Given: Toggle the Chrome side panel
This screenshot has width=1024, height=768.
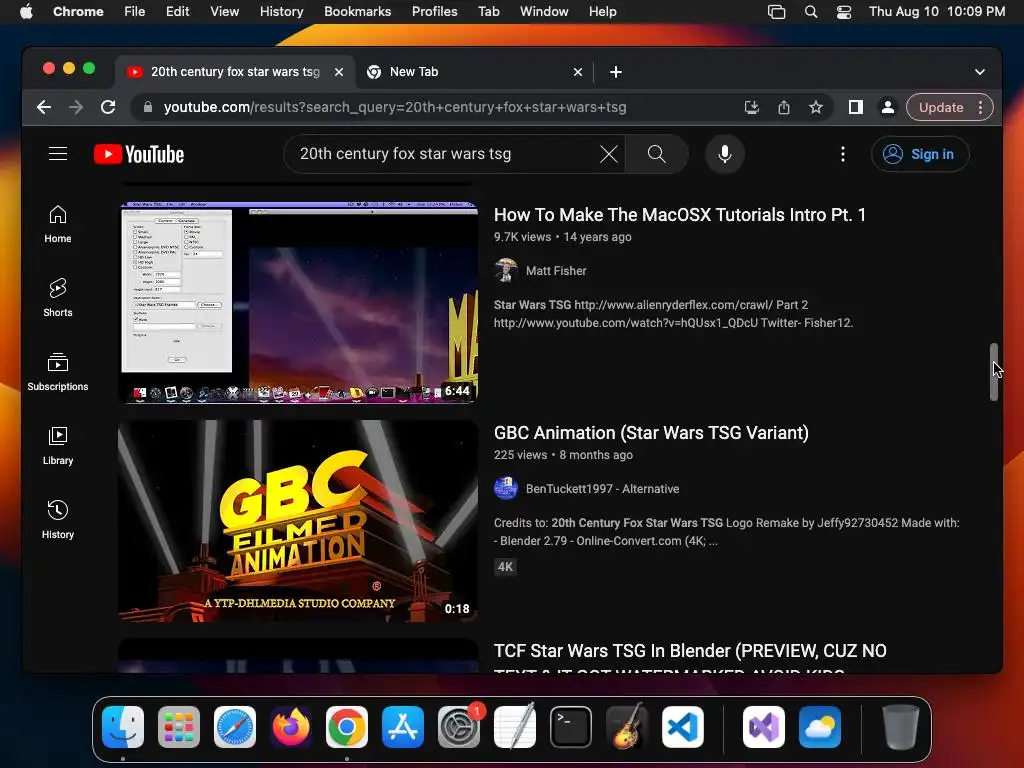Looking at the screenshot, I should coord(856,107).
